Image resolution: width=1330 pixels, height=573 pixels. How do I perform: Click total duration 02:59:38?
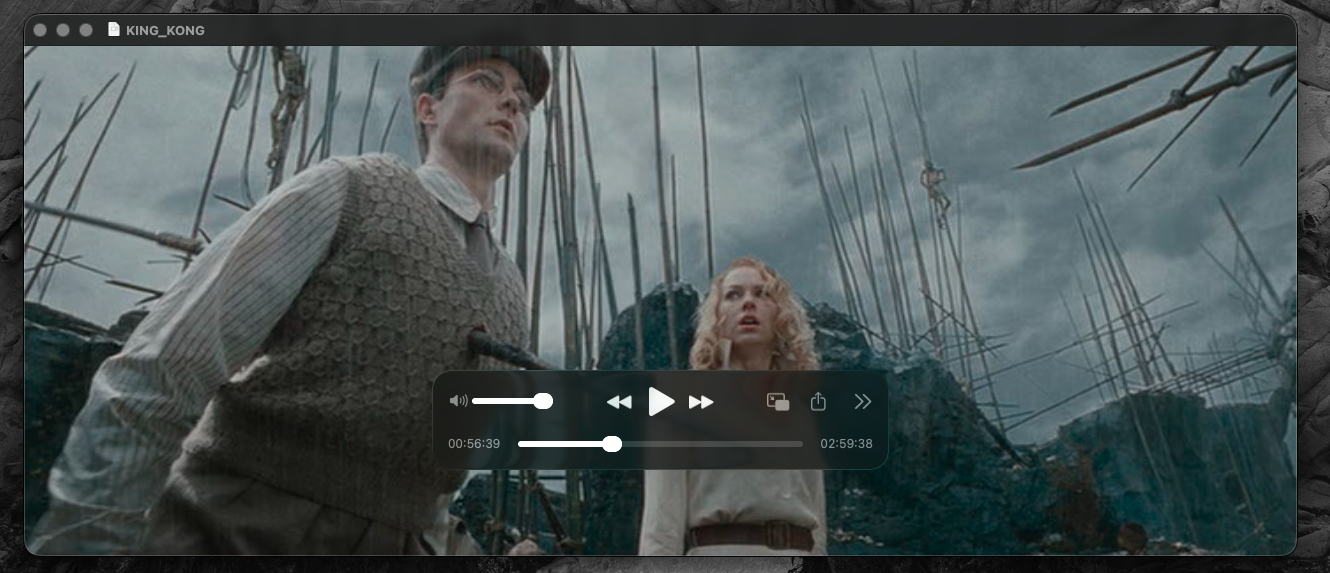click(846, 444)
